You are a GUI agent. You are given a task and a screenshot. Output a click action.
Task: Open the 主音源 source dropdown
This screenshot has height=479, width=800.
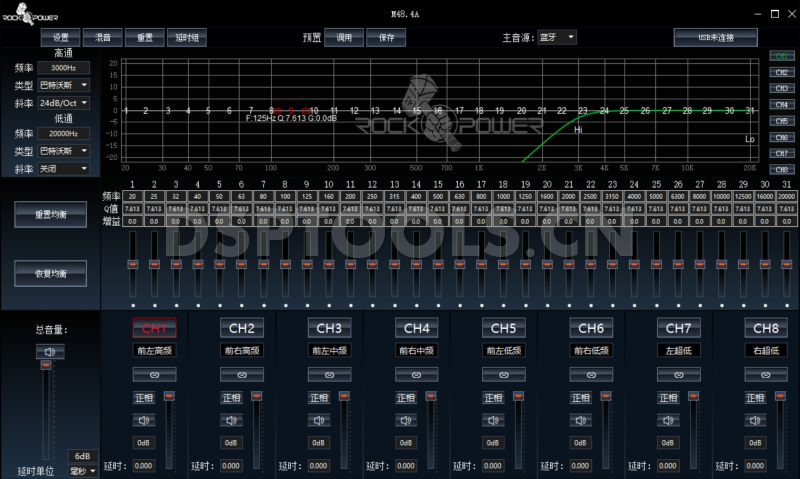(557, 37)
